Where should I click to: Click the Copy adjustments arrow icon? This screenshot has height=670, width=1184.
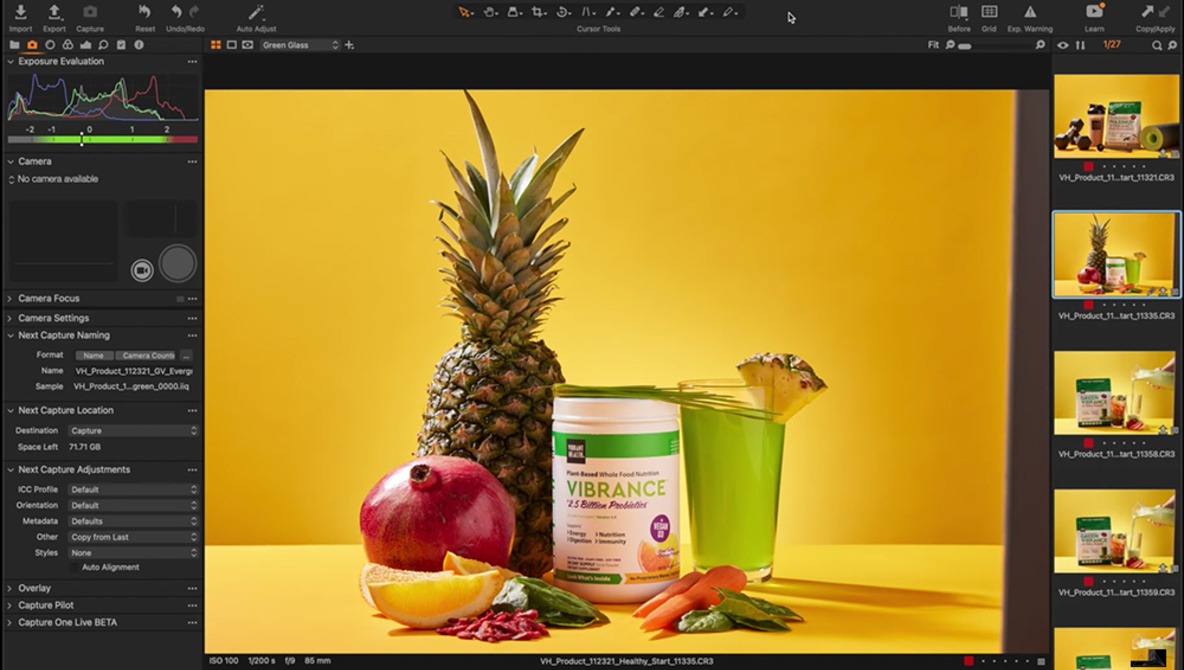(x=1148, y=11)
